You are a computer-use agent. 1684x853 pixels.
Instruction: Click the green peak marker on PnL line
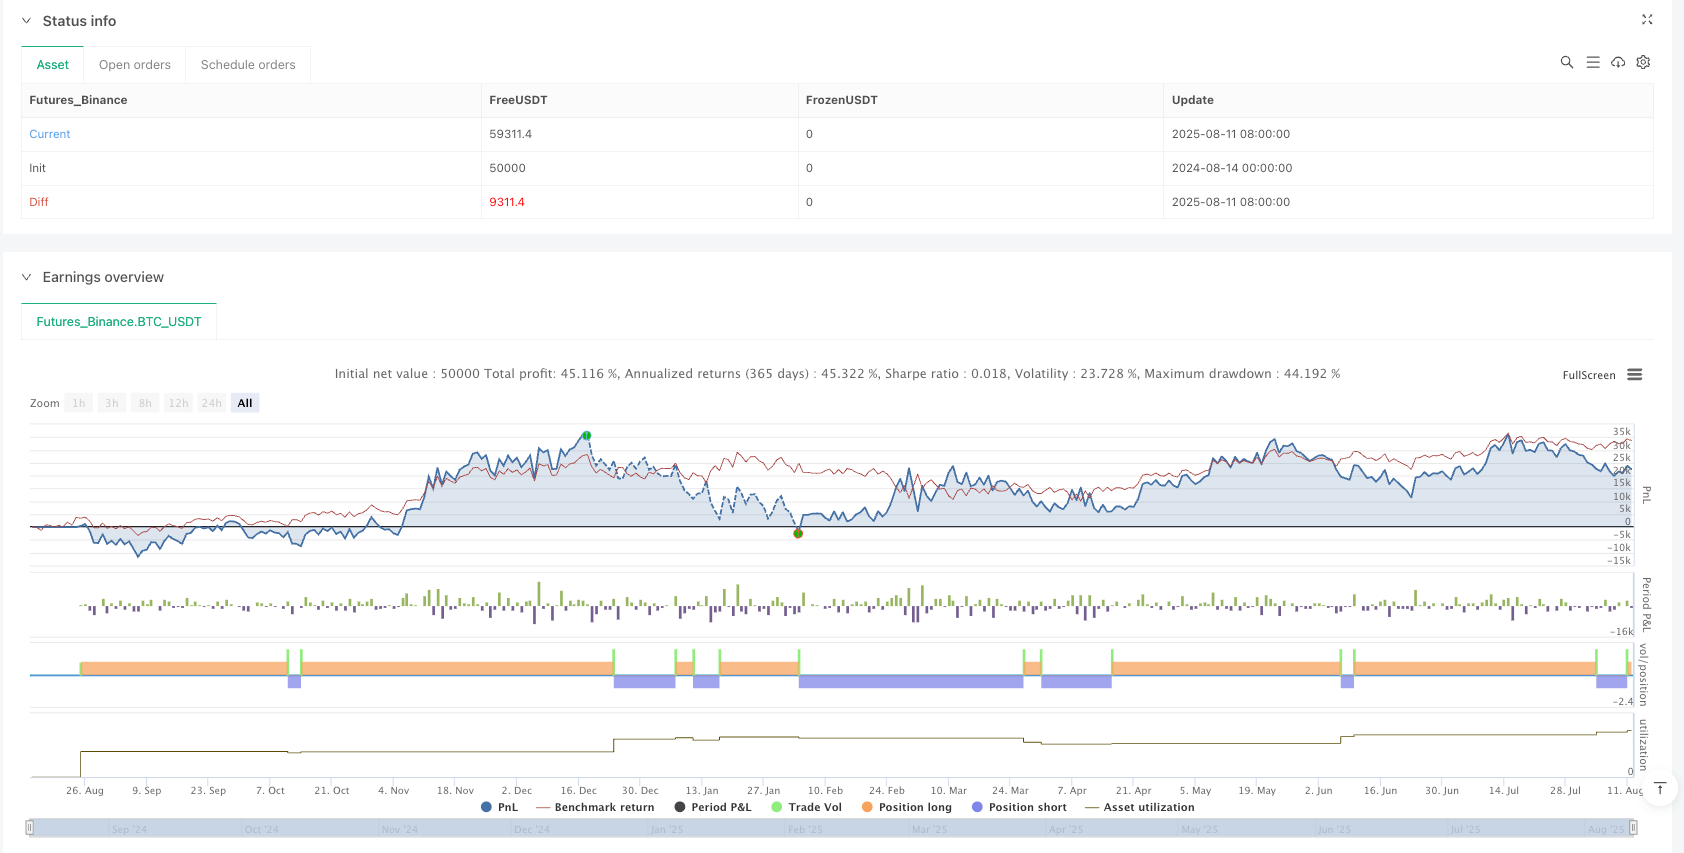point(587,436)
